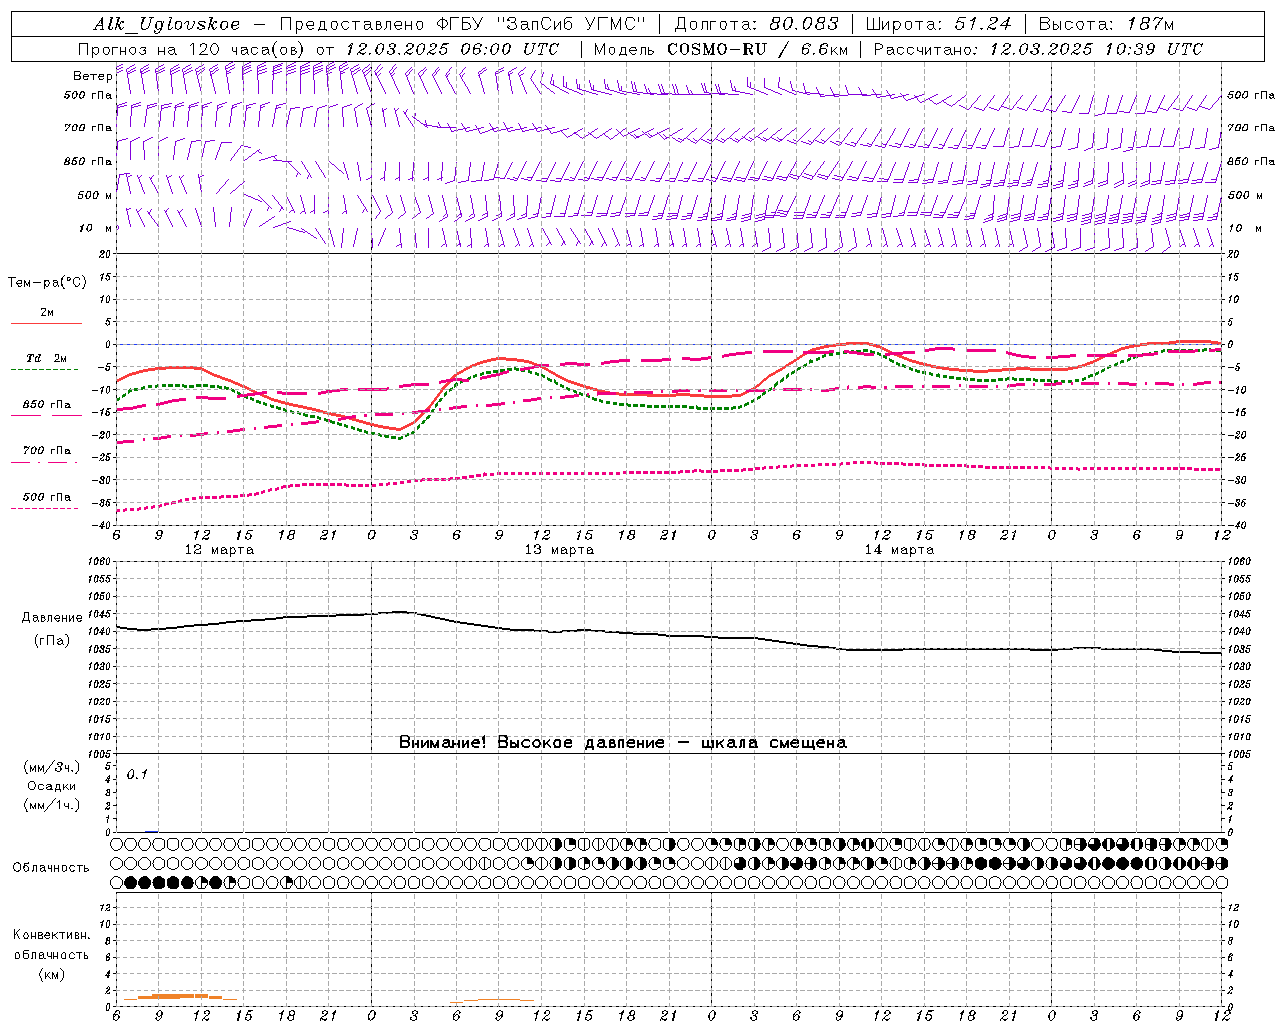The width and height of the screenshot is (1280, 1024).
Task: Click the 12 марта date label
Action: pos(220,549)
